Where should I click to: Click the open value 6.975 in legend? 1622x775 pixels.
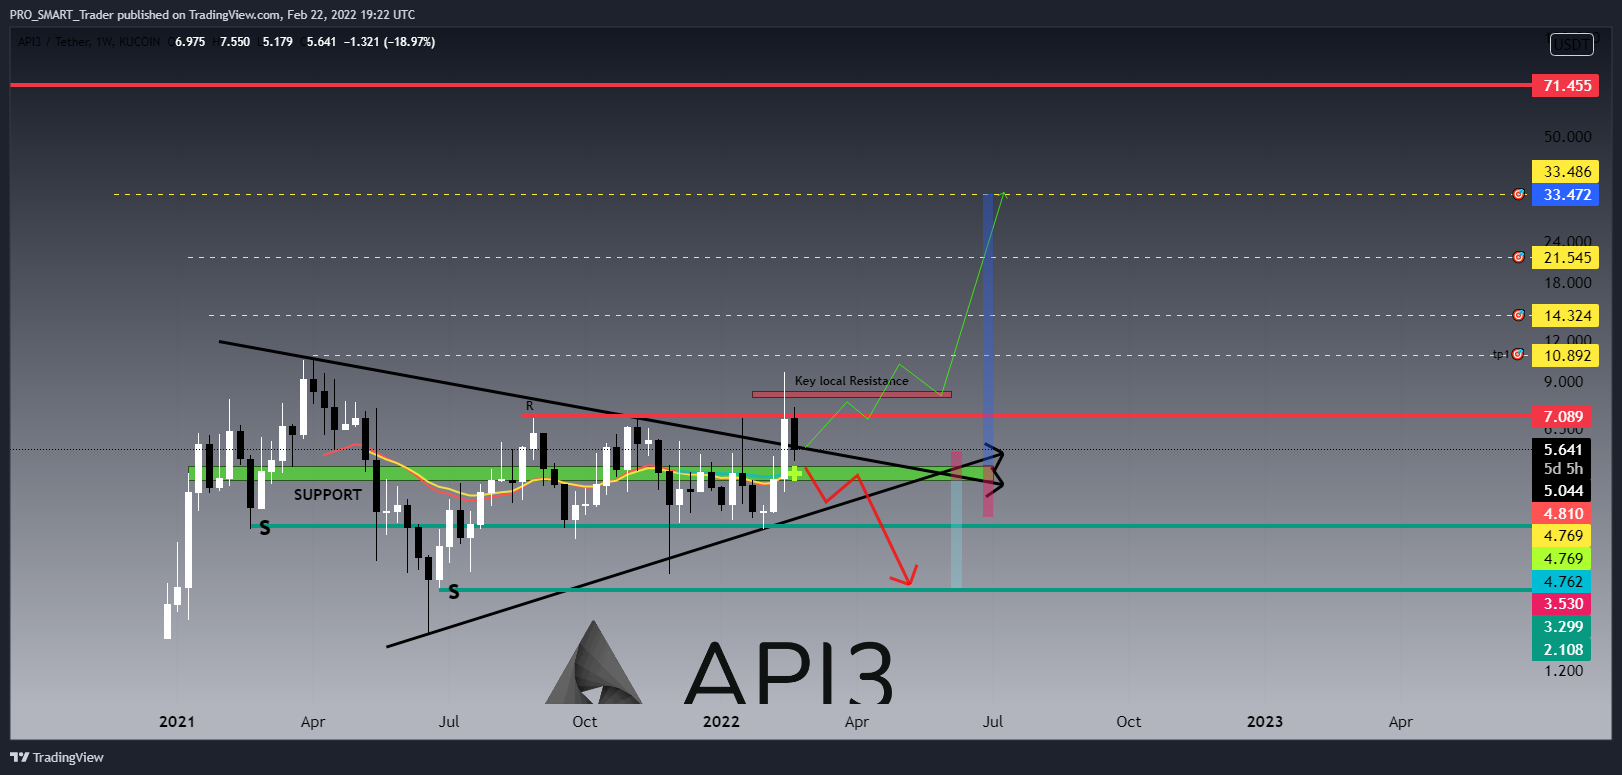point(190,42)
